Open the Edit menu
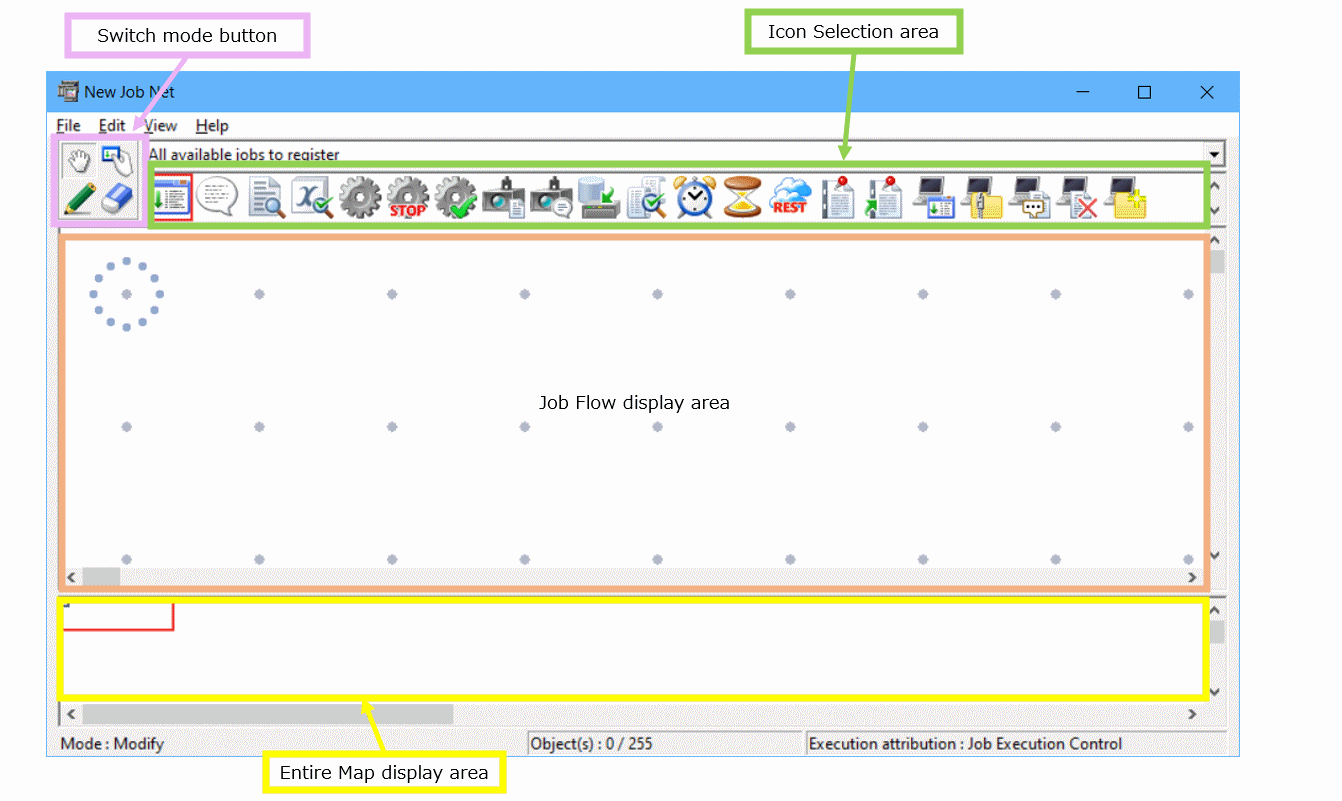Screen dimensions: 1342x801 click(112, 126)
